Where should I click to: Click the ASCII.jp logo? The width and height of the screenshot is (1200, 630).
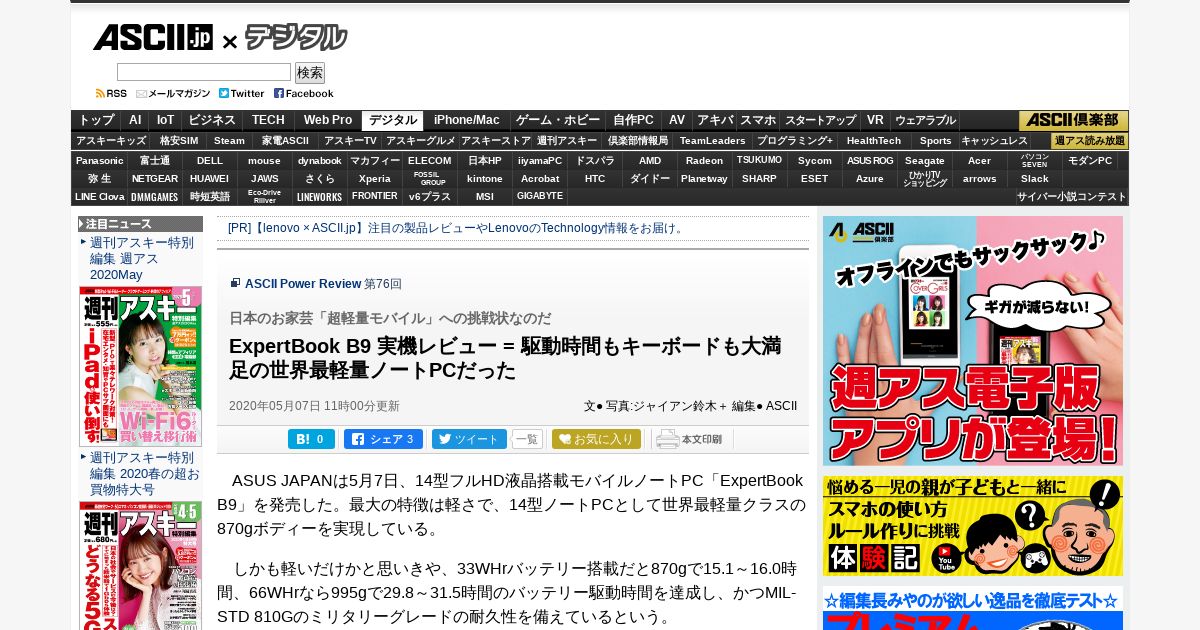(x=153, y=38)
